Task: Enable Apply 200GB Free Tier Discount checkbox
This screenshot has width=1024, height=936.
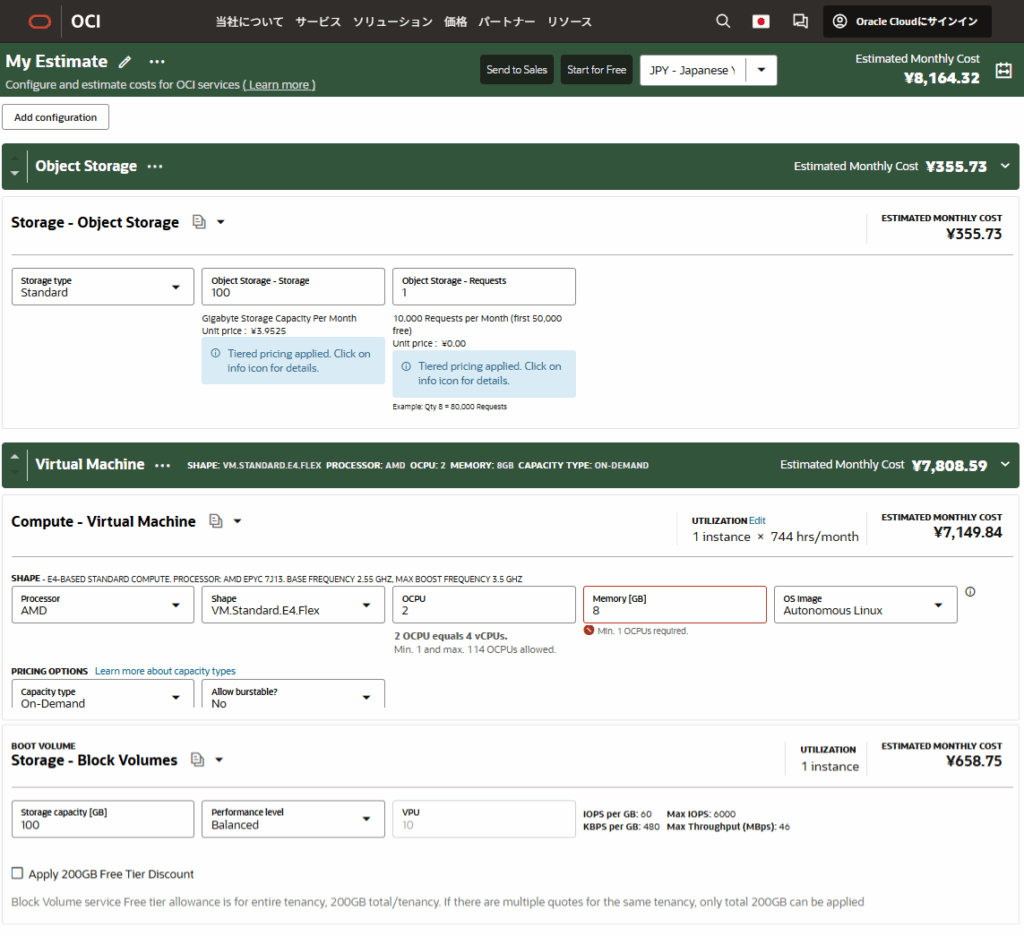Action: tap(17, 874)
